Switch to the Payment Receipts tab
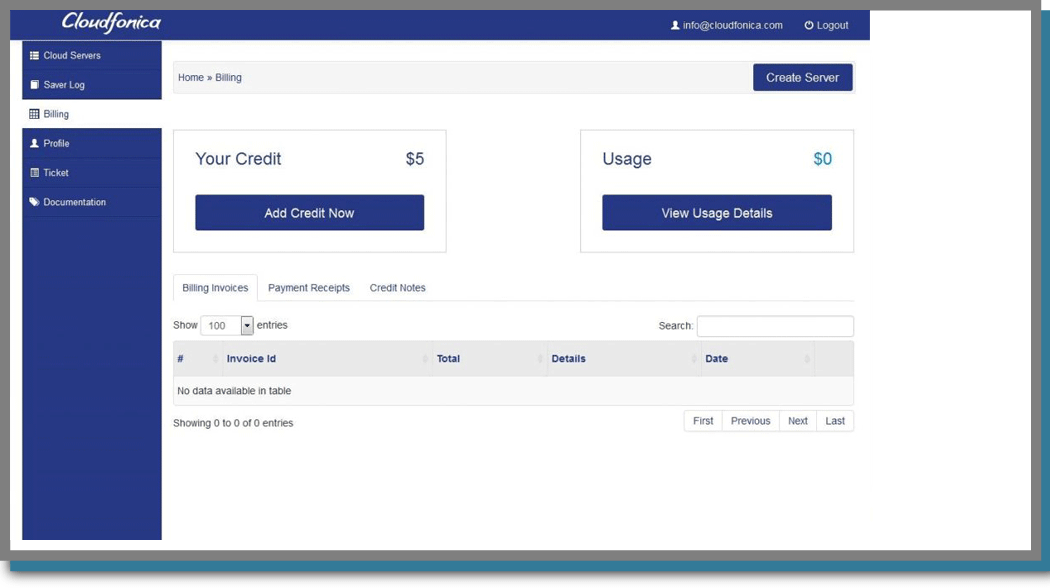The height and width of the screenshot is (588, 1050). (x=309, y=288)
